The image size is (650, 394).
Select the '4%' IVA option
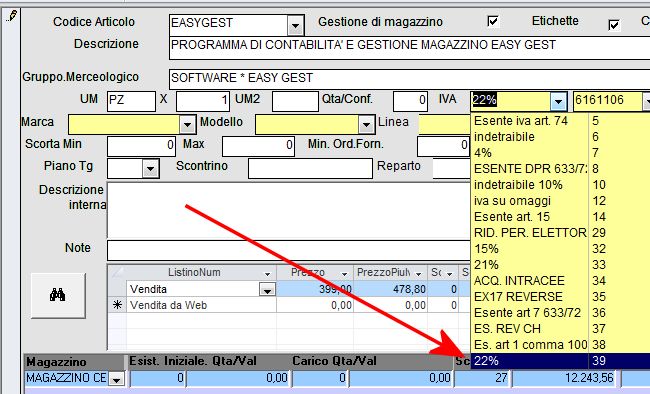560,153
